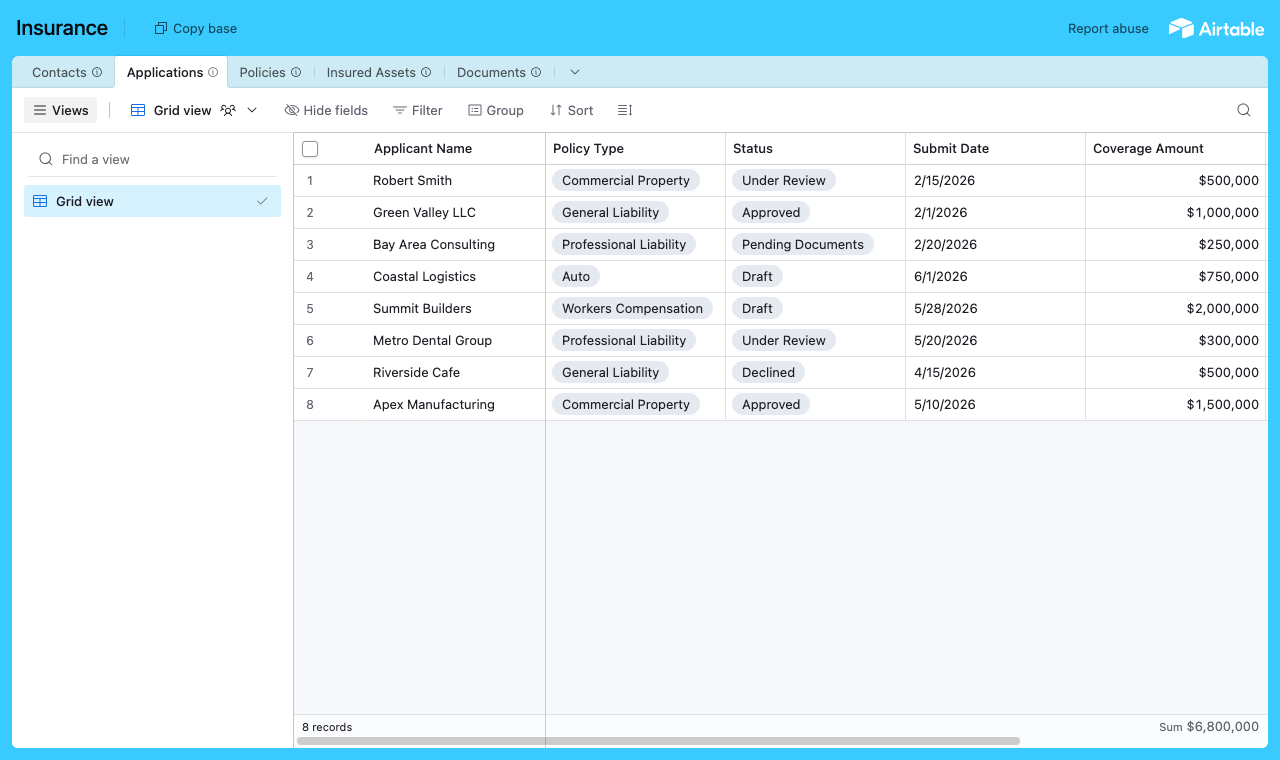Show info for Applications table
The height and width of the screenshot is (760, 1280).
click(213, 72)
